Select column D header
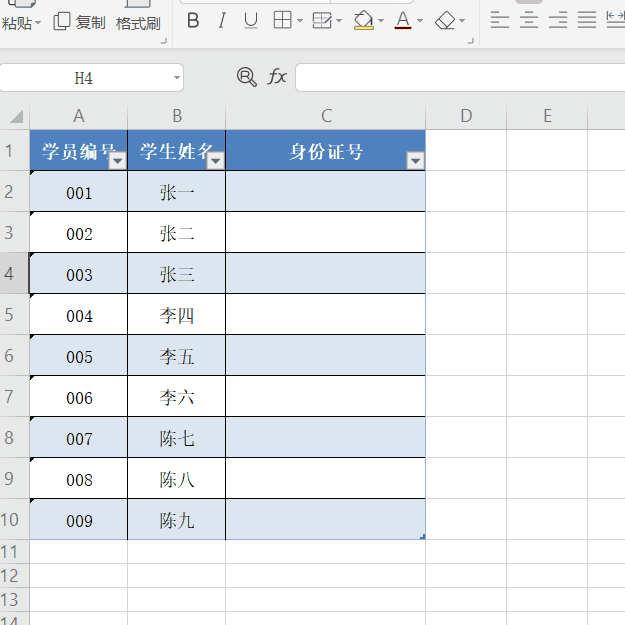This screenshot has width=625, height=625. 466,116
